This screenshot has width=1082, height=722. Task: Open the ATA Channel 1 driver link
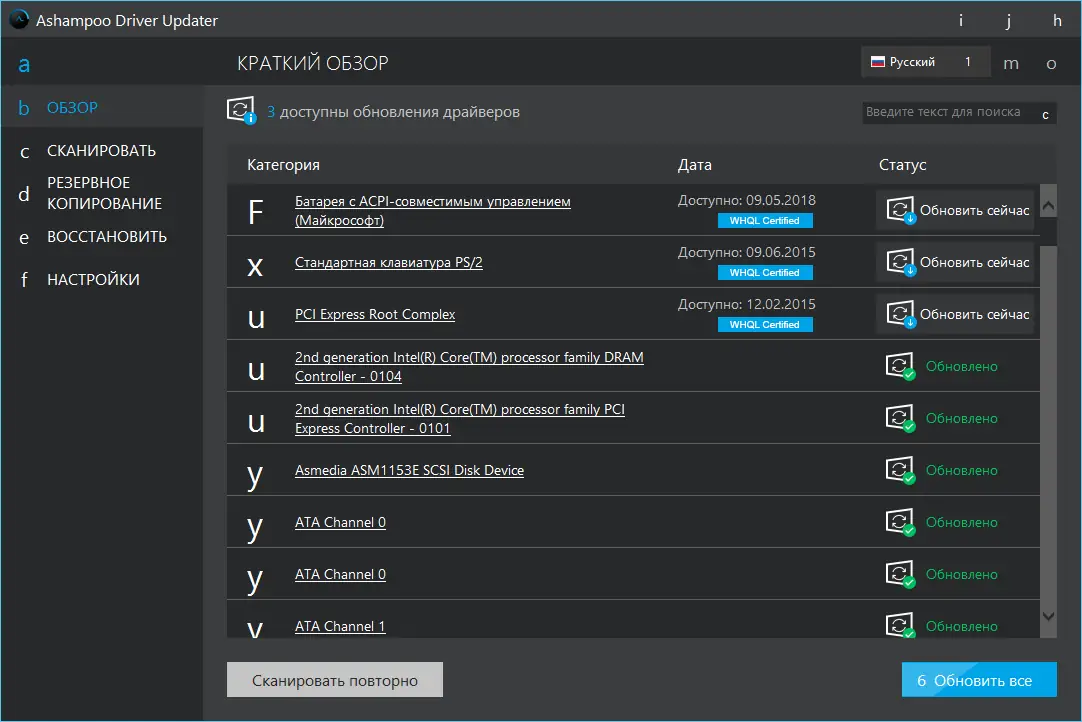coord(340,626)
